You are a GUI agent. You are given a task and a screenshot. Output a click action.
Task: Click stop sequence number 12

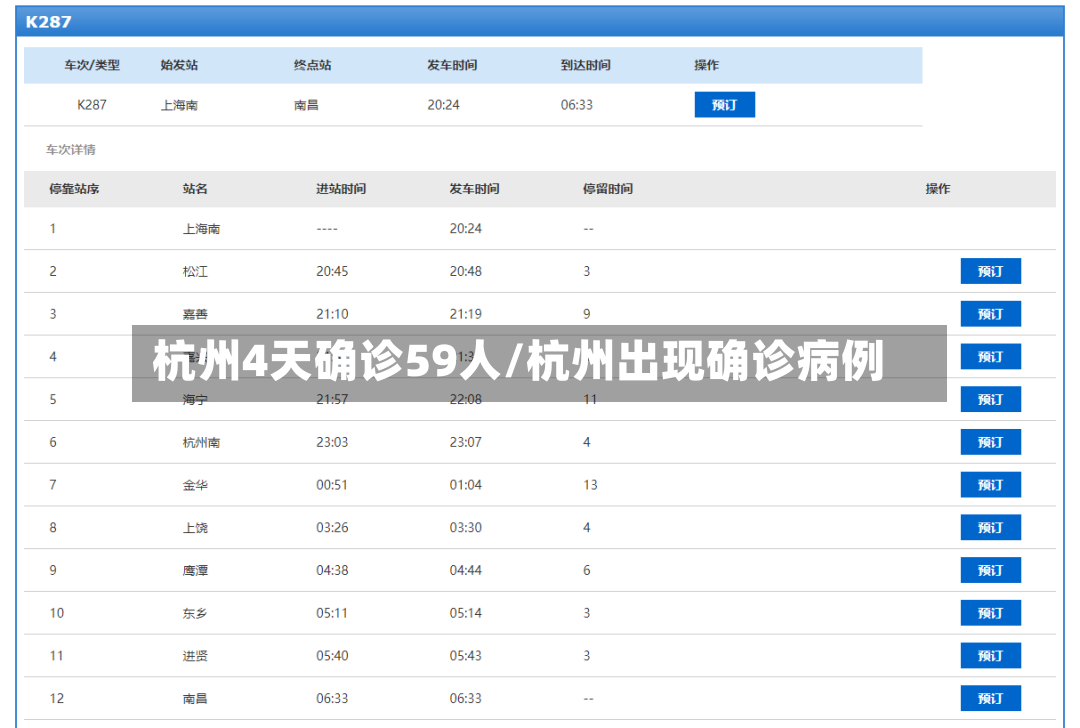56,698
